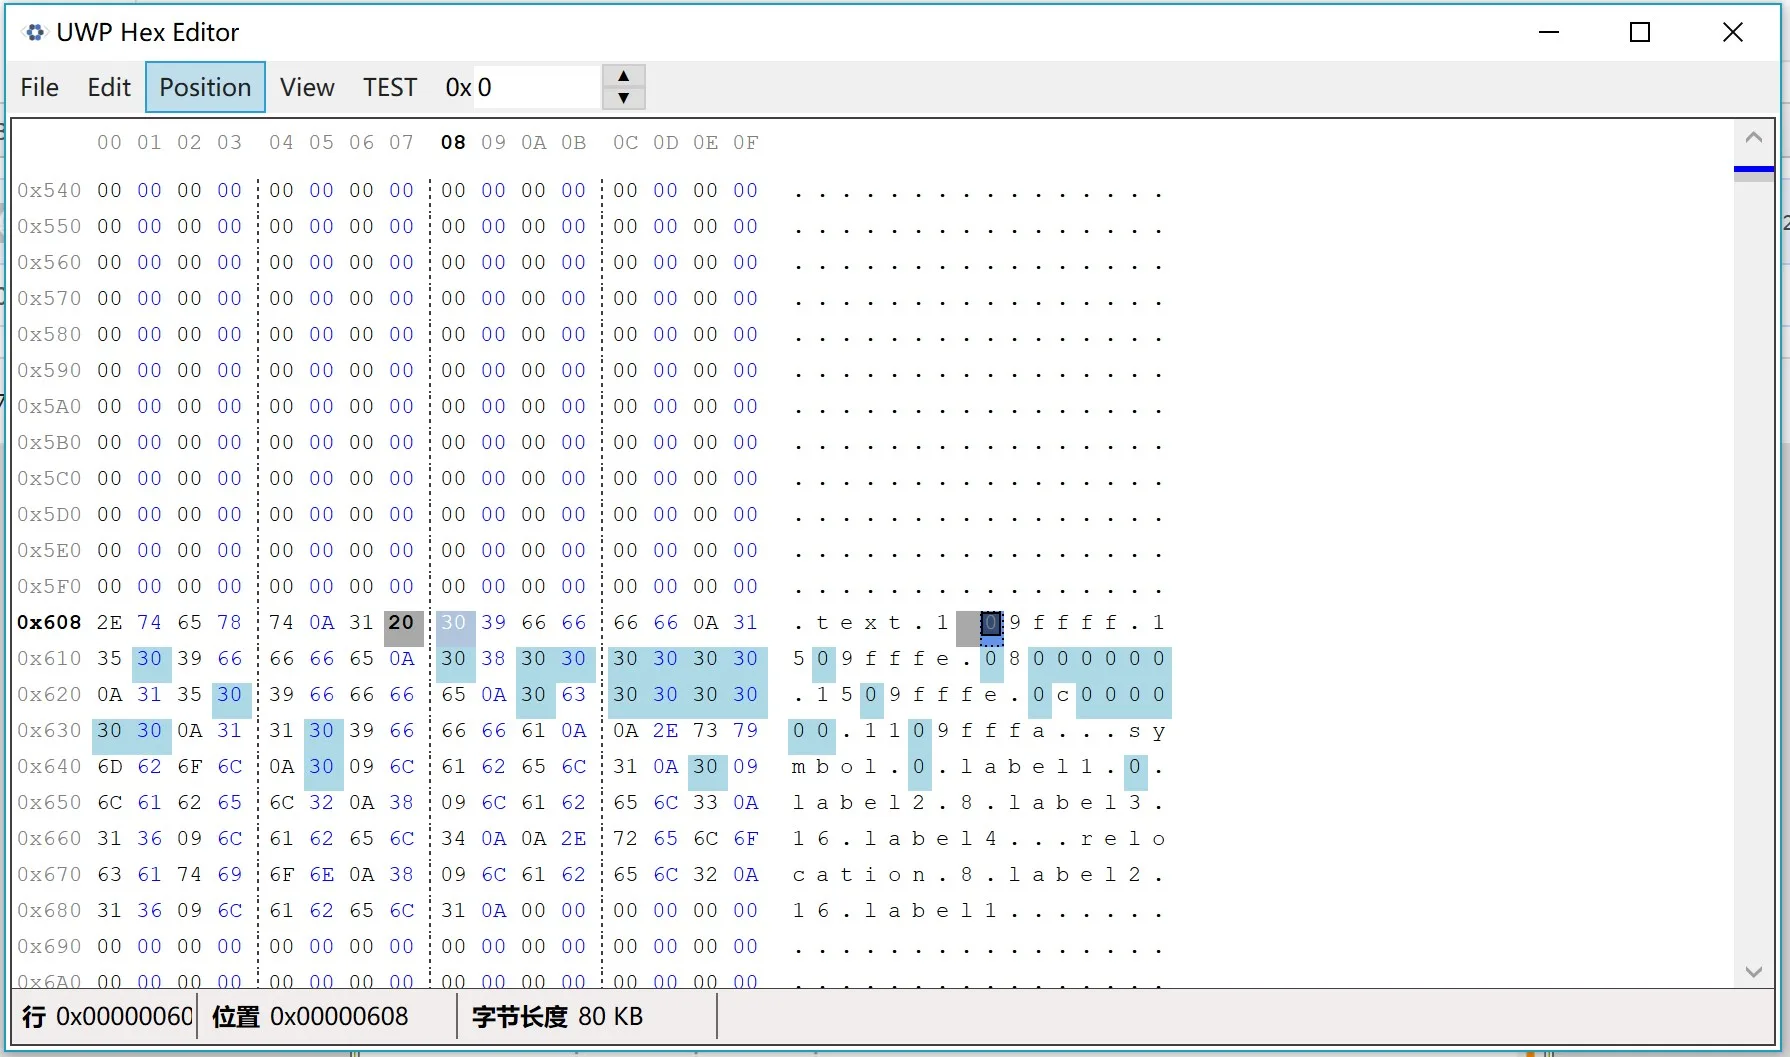Open the File menu

40,87
